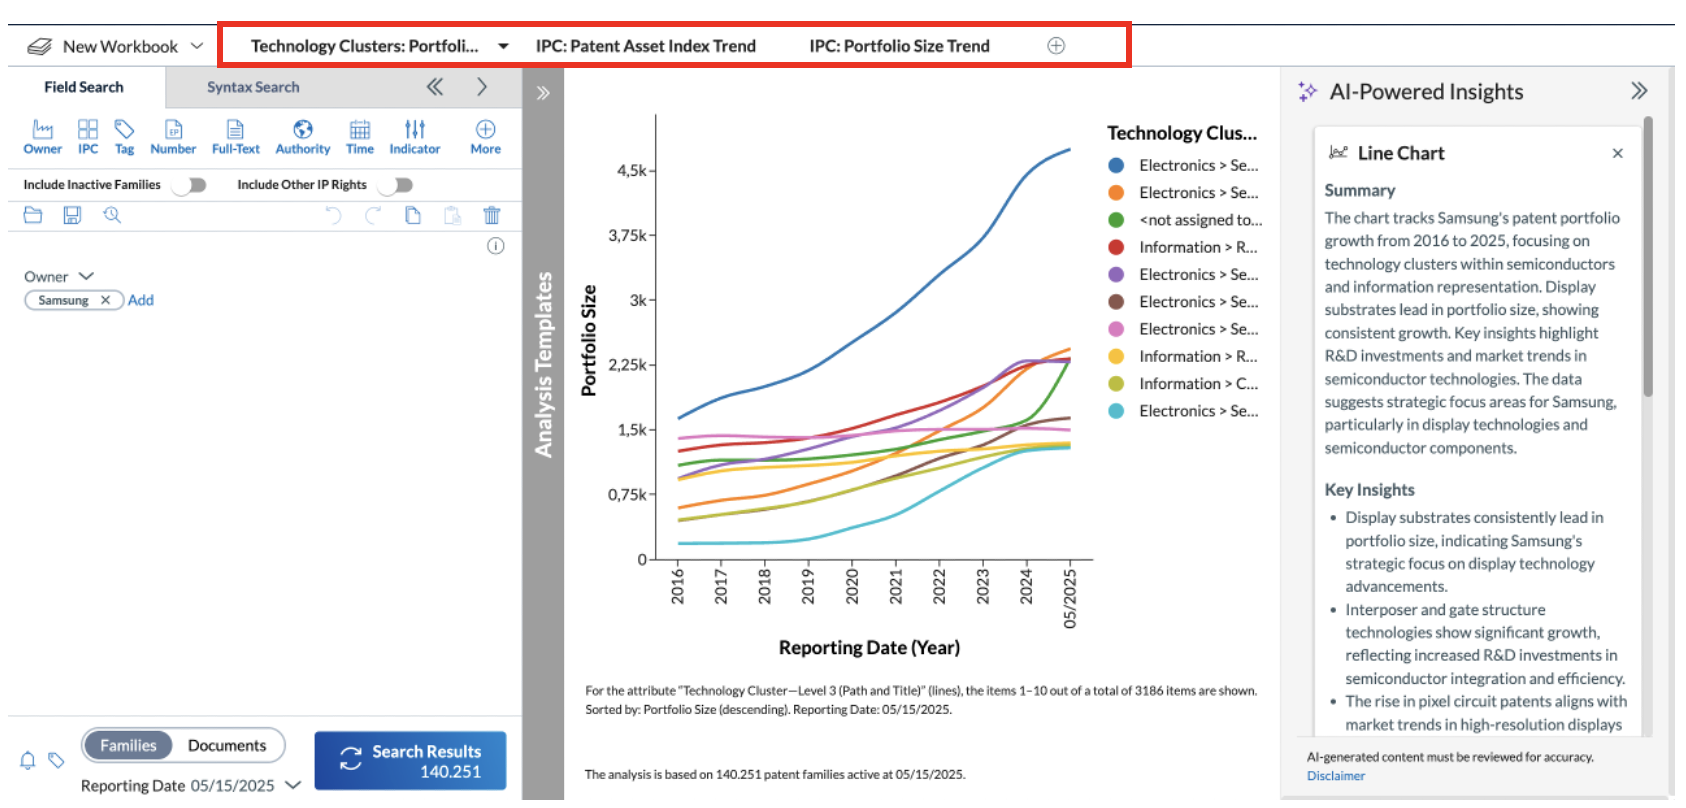Click the '05/2025' x-axis label
1686x808 pixels.
(x=1070, y=597)
